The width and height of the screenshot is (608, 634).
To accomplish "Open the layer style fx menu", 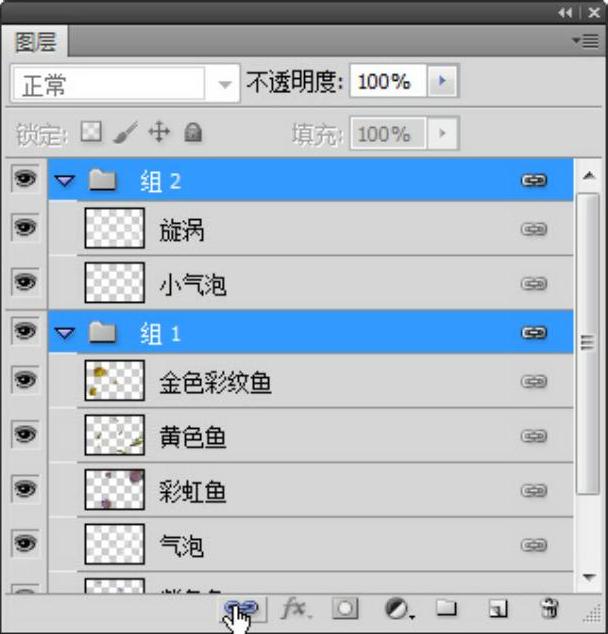I will (295, 607).
